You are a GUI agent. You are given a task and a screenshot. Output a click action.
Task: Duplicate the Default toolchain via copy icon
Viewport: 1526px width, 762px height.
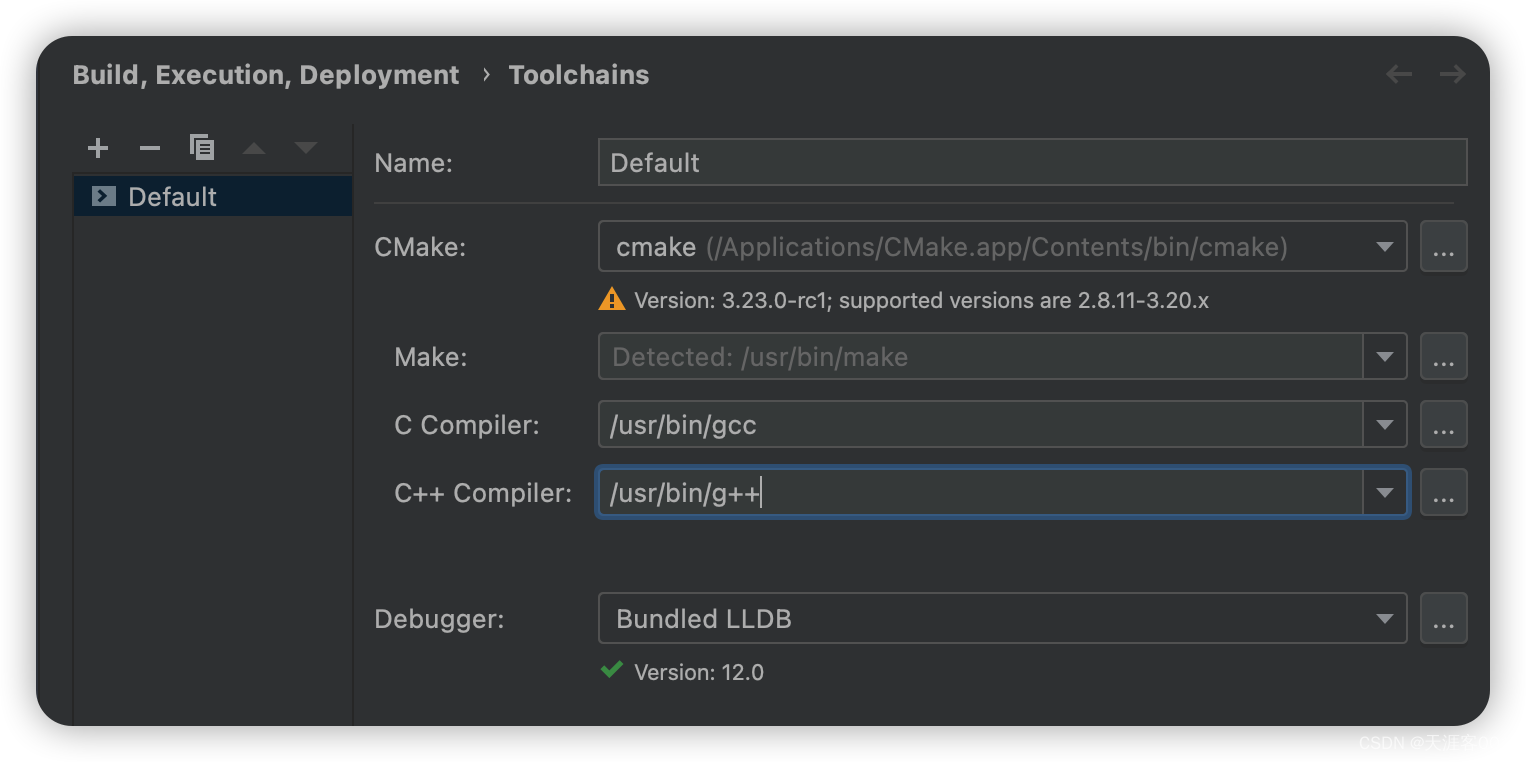pos(202,147)
